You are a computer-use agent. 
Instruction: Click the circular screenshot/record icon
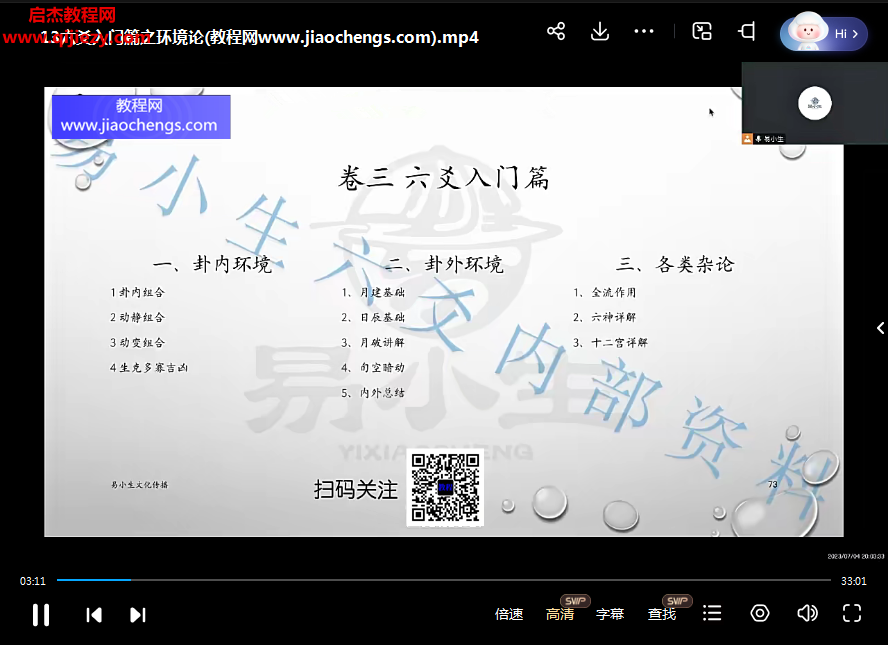(x=759, y=613)
